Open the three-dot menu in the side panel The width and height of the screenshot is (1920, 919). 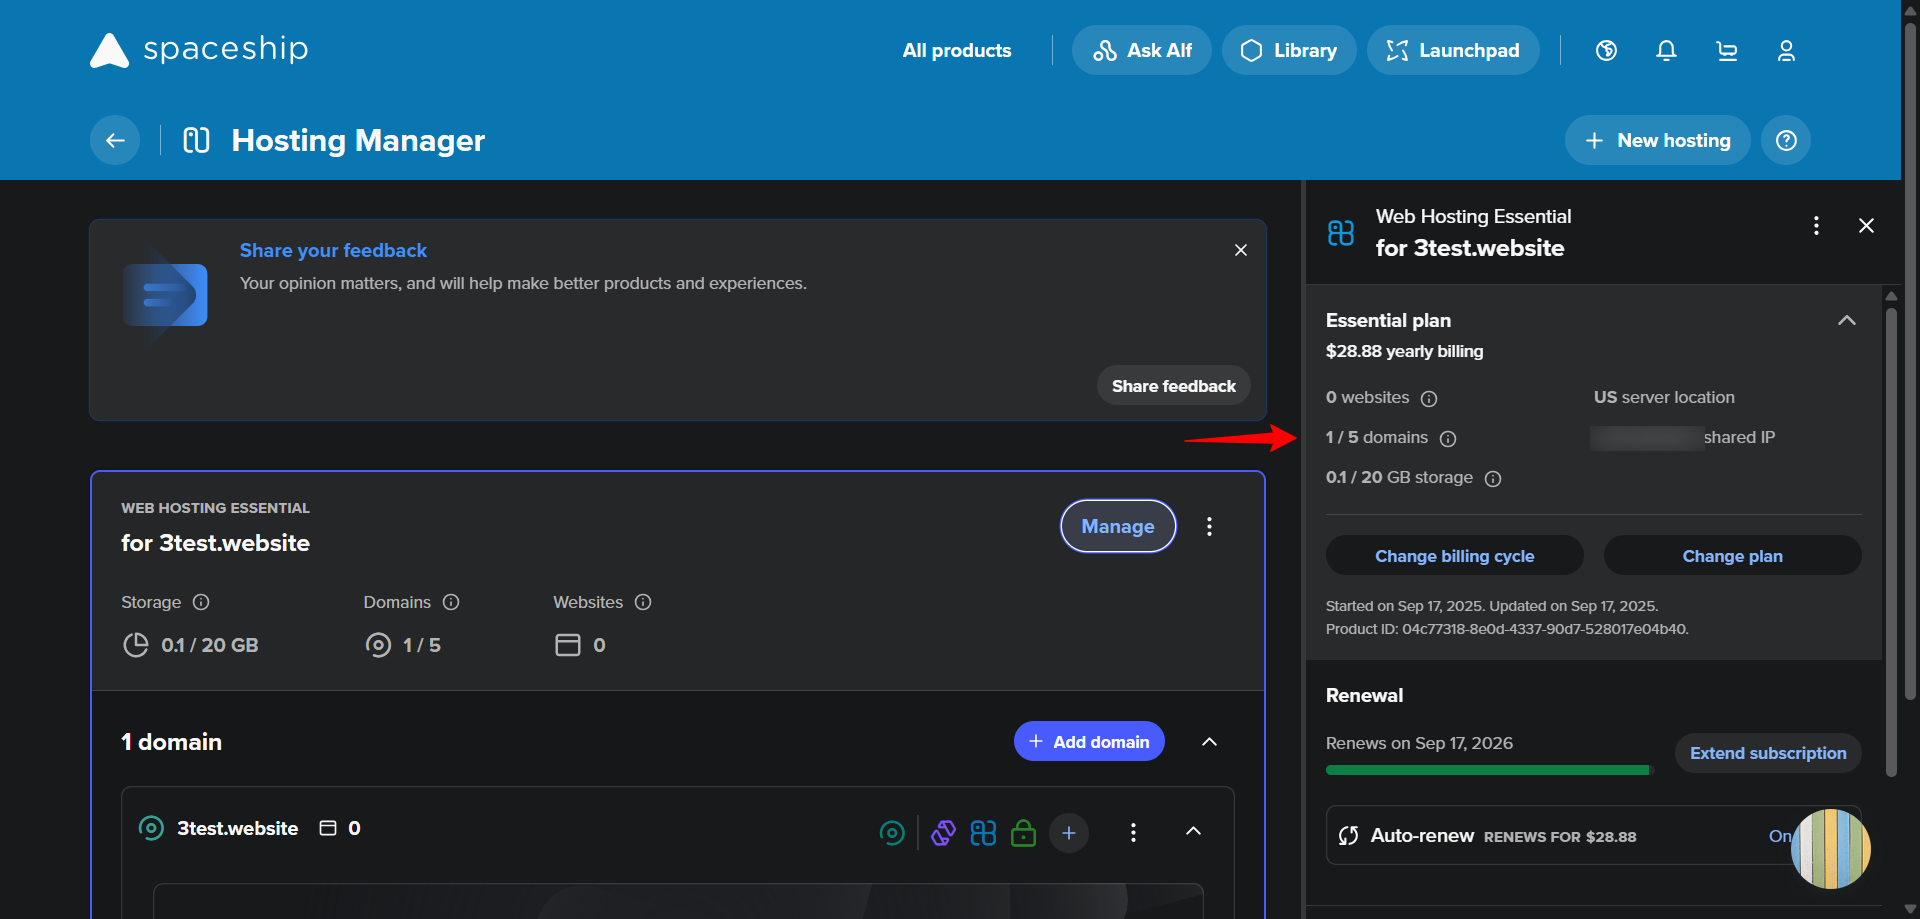1816,225
